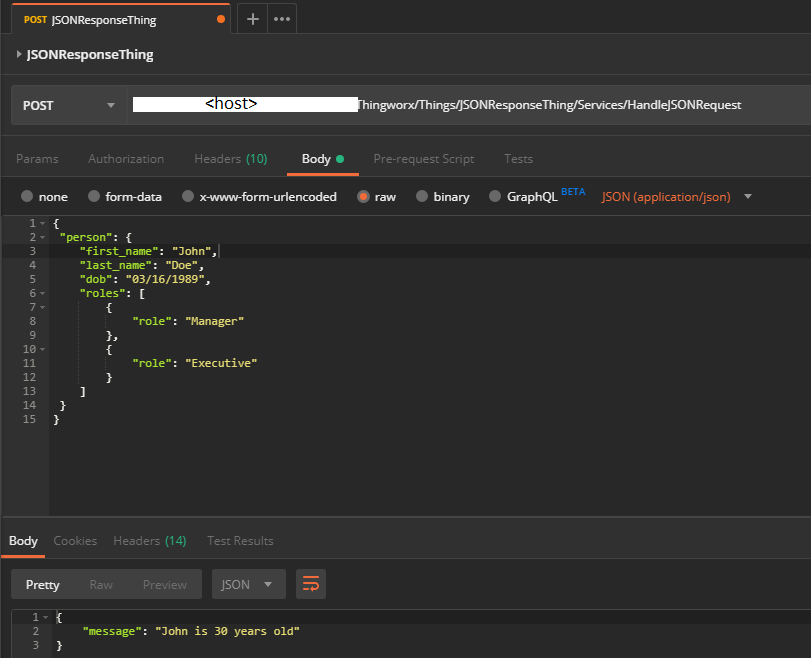
Task: Open a new request tab with plus icon
Action: point(253,19)
